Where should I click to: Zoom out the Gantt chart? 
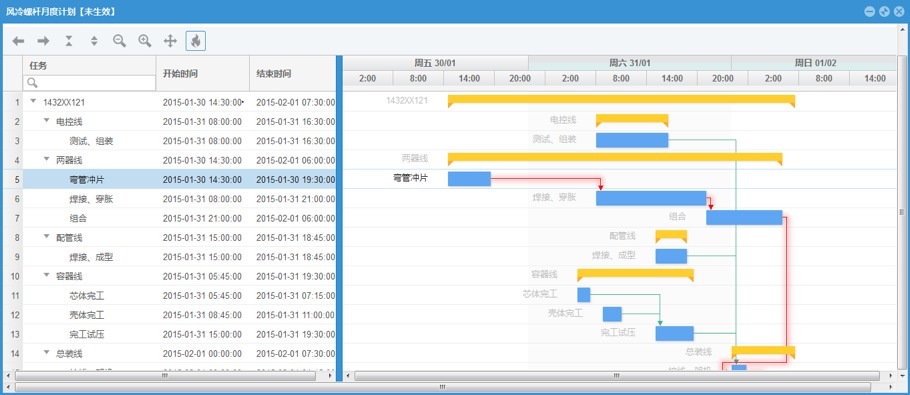120,41
